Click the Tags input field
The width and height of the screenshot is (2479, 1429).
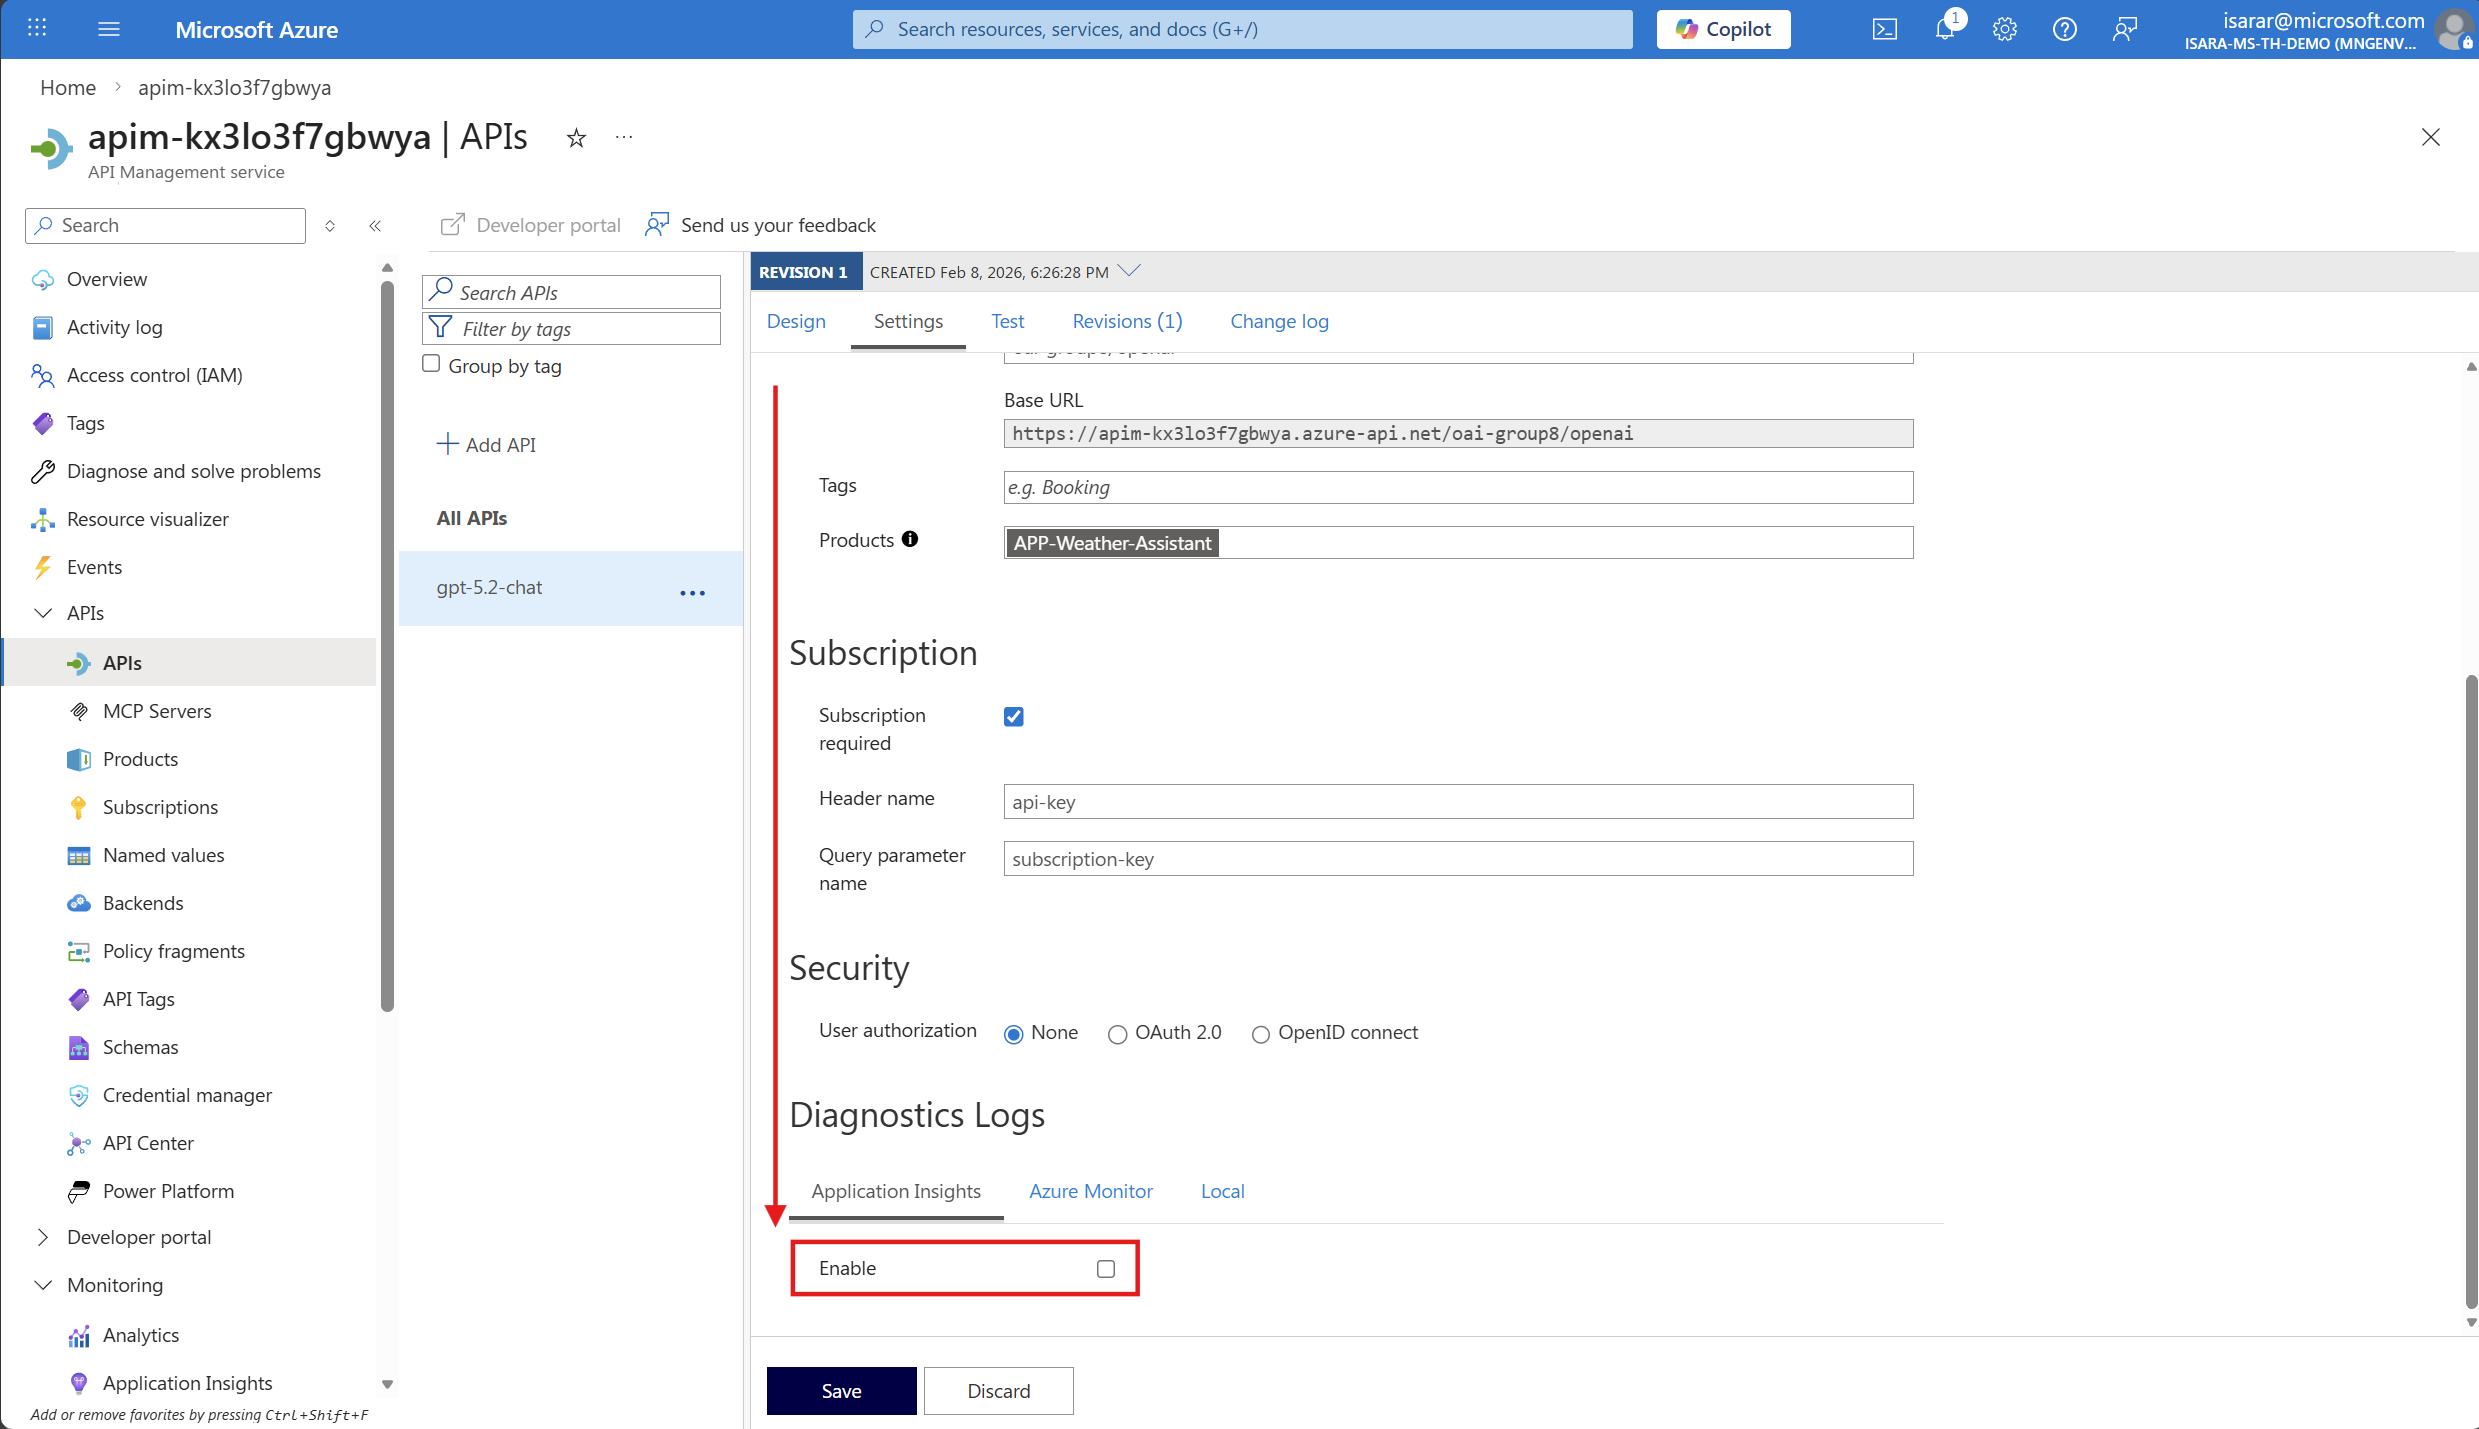pos(1458,487)
